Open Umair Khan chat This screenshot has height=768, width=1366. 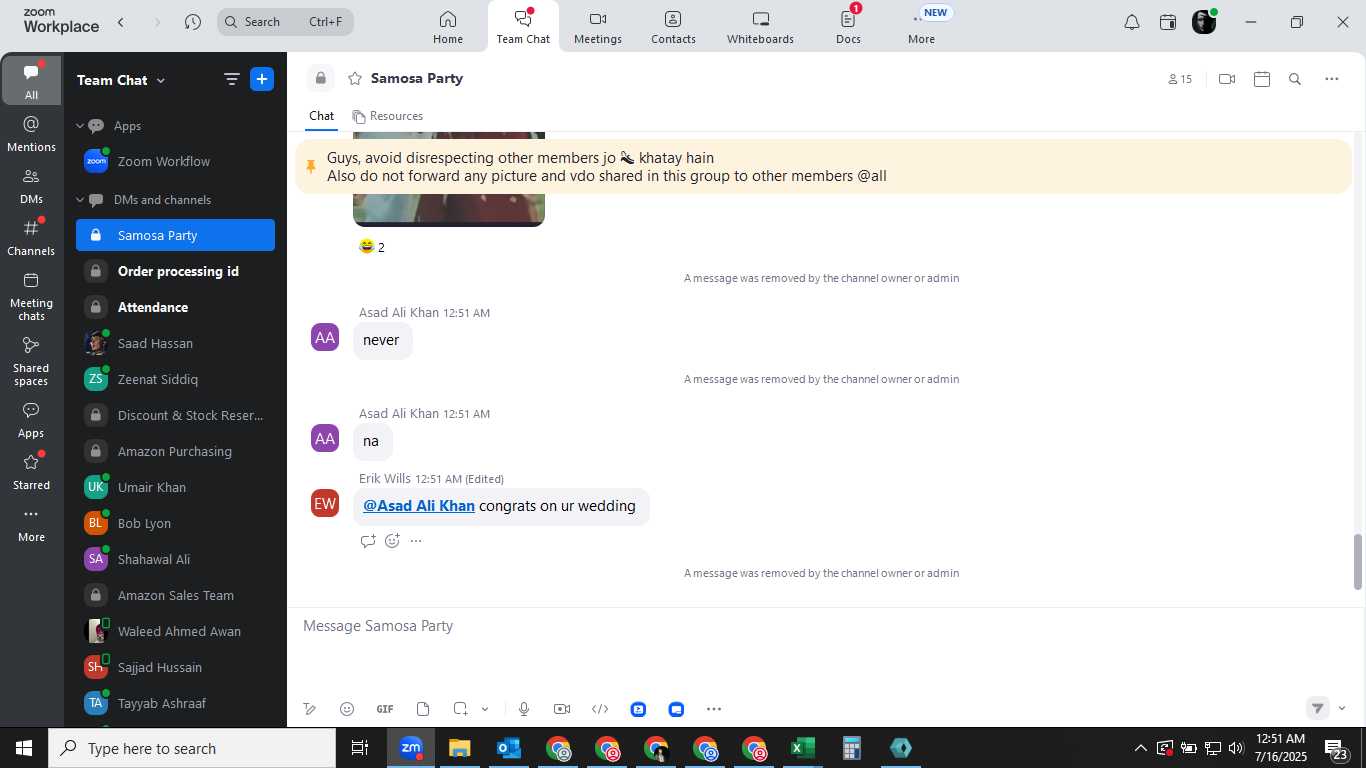pos(175,488)
